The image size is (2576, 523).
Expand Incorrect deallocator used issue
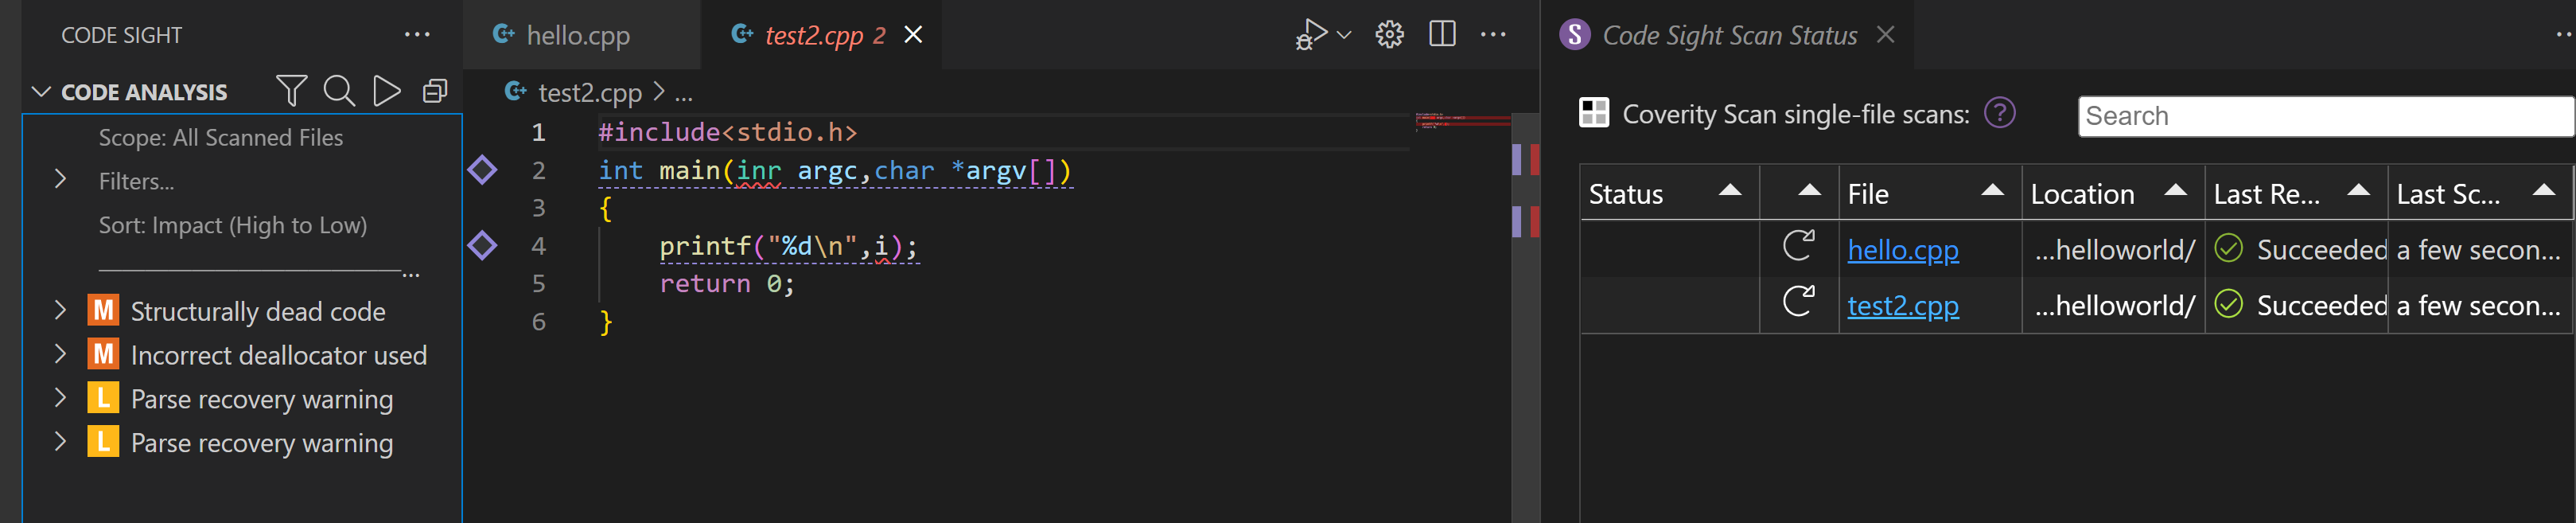click(60, 354)
